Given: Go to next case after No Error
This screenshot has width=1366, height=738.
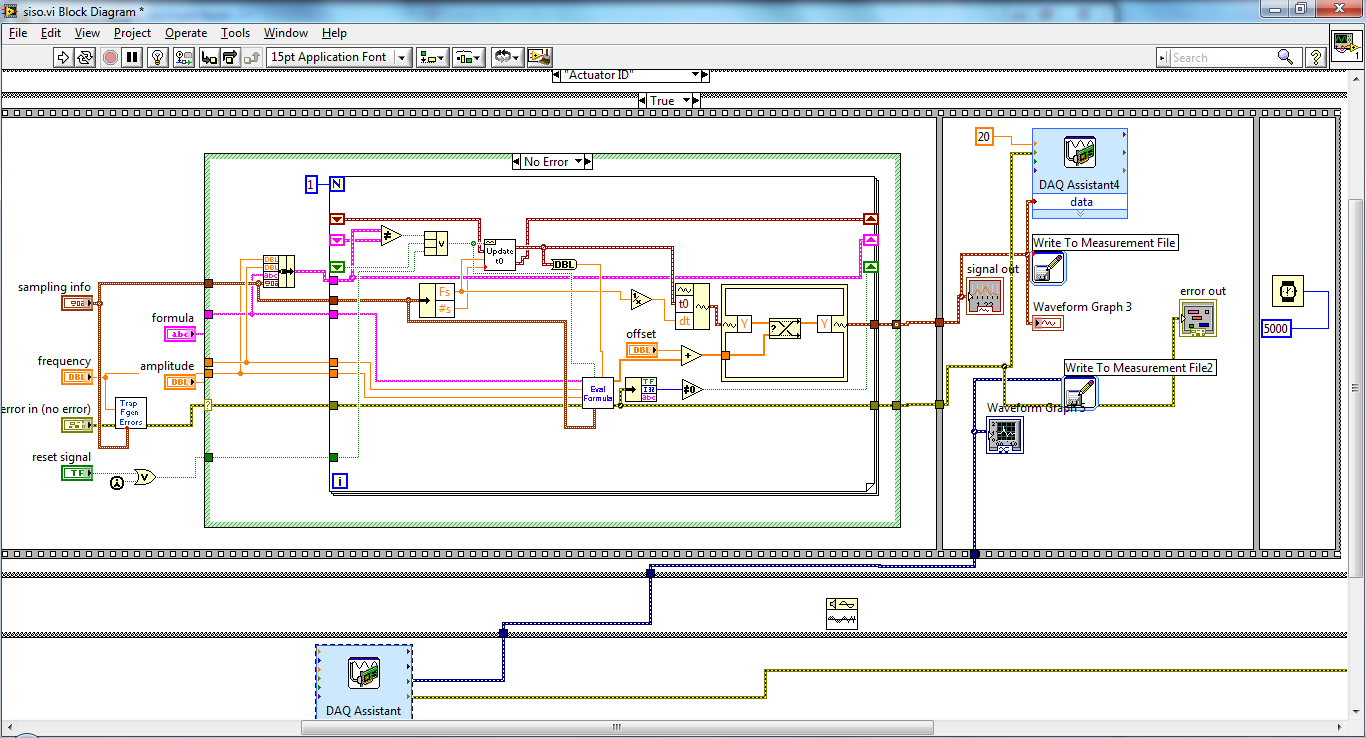Looking at the screenshot, I should pyautogui.click(x=588, y=161).
